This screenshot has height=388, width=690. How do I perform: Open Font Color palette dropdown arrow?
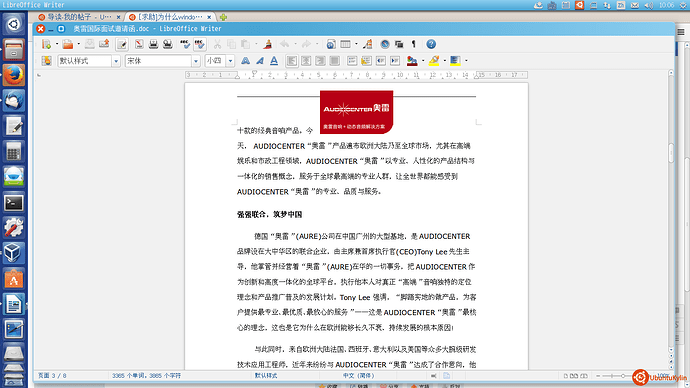click(423, 61)
